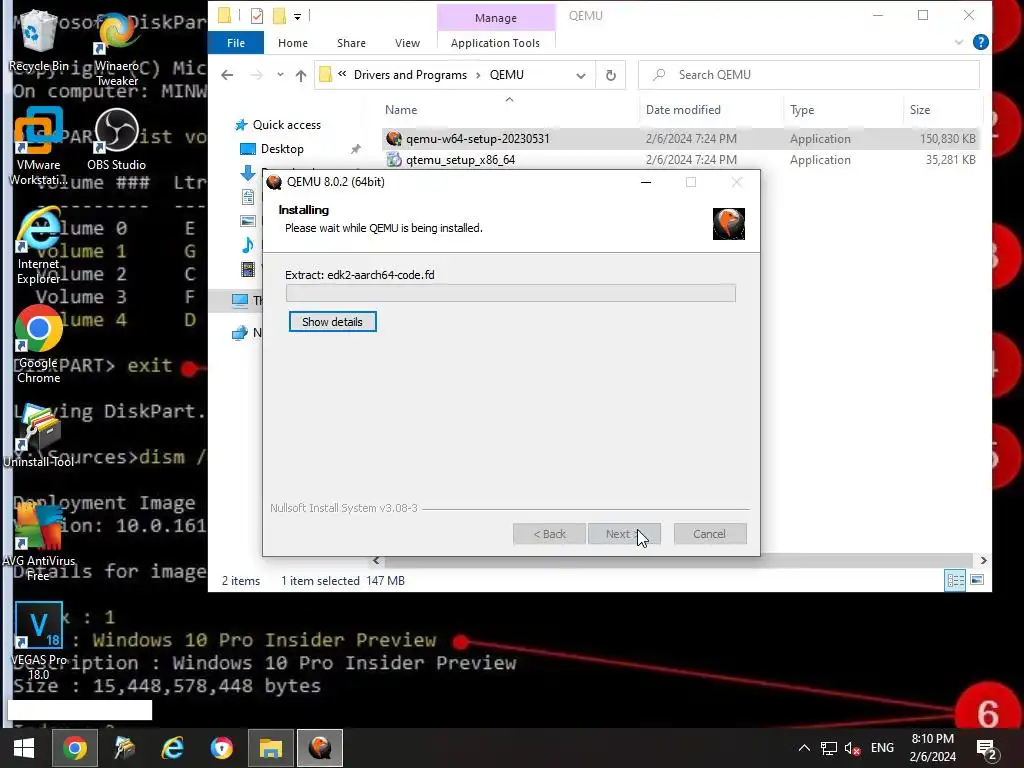Open File Explorer help icon

click(980, 42)
